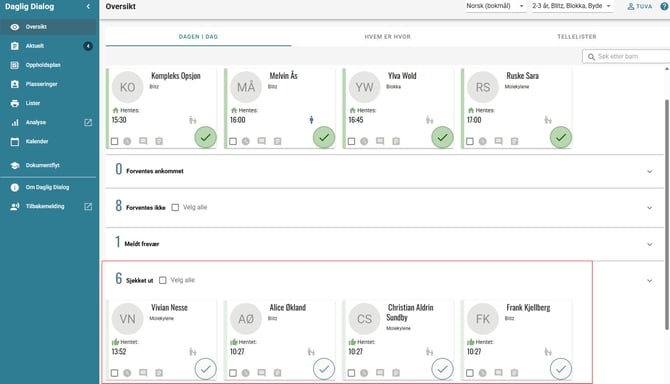Screen dimensions: 670x384
Task: Select checkbox on Kompleks Opsjon card
Action: [x=115, y=141]
